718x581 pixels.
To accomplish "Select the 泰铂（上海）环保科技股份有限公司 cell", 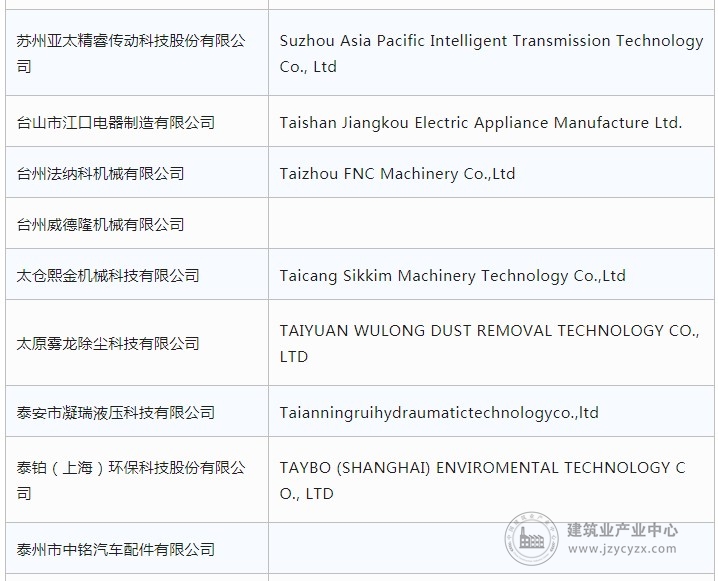I will (x=137, y=480).
